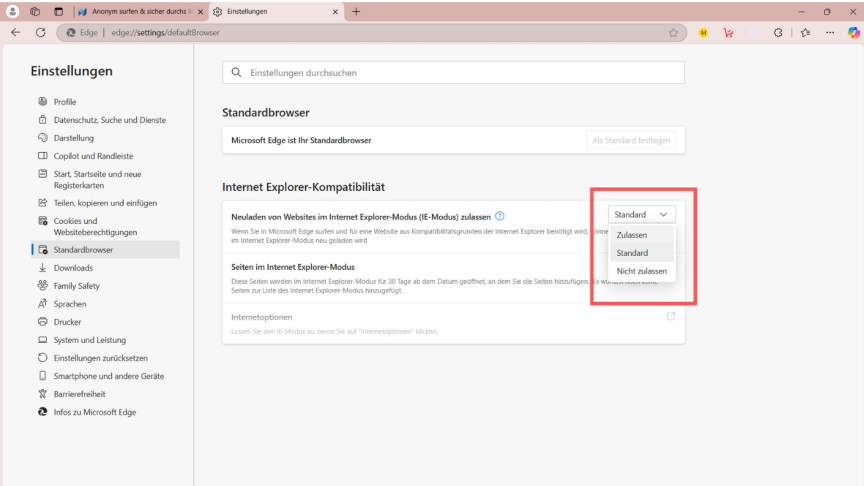Open 'System und Leistung' settings

tap(105, 340)
